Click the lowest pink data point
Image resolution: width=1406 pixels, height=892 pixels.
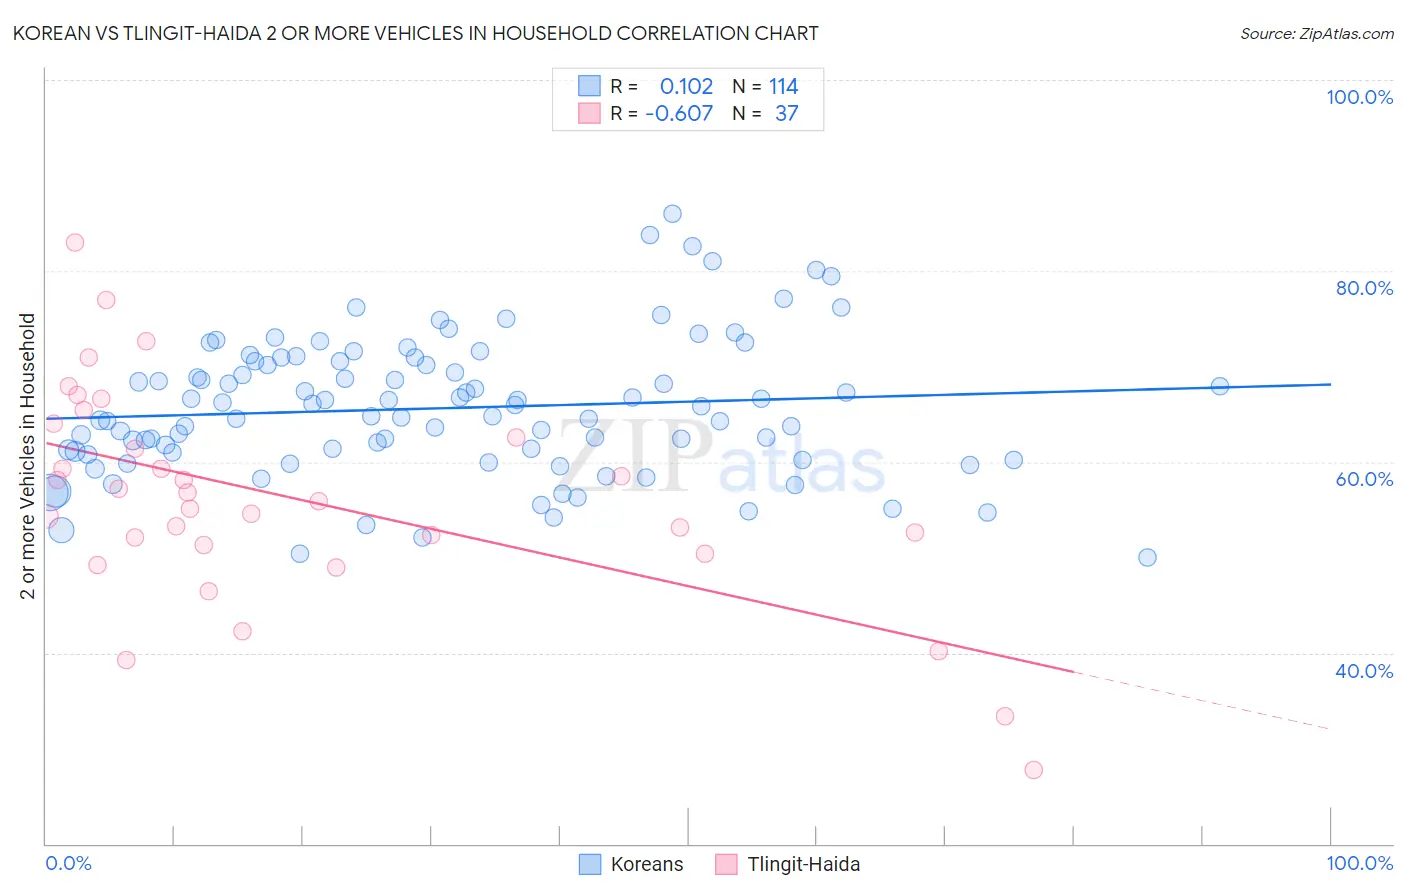[x=1033, y=770]
